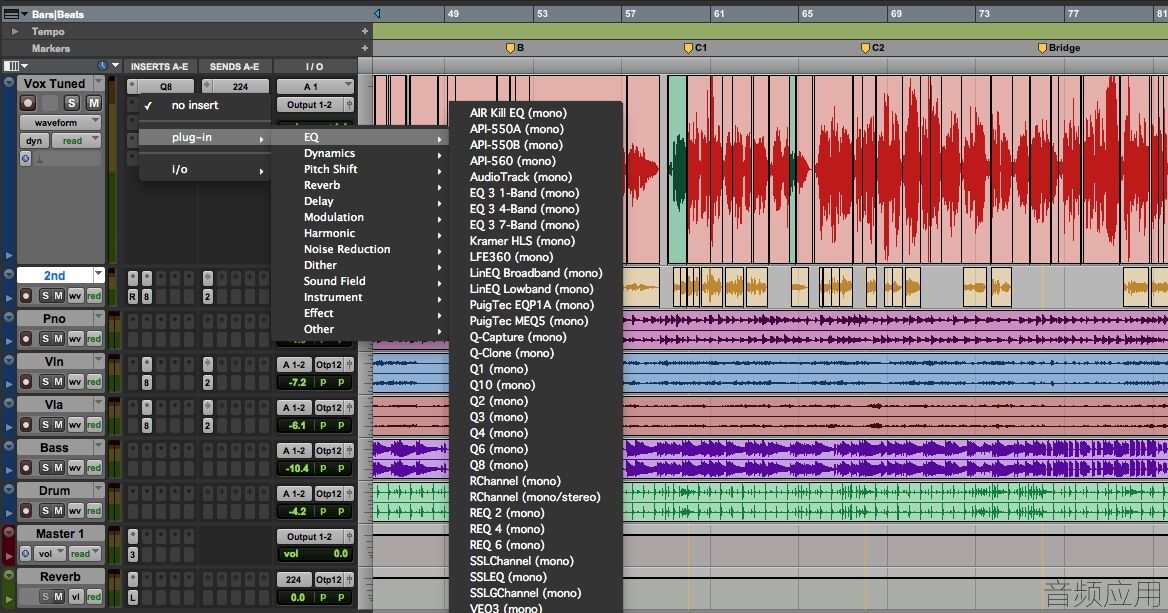
Task: Record-arm the Pno track
Action: (x=26, y=339)
